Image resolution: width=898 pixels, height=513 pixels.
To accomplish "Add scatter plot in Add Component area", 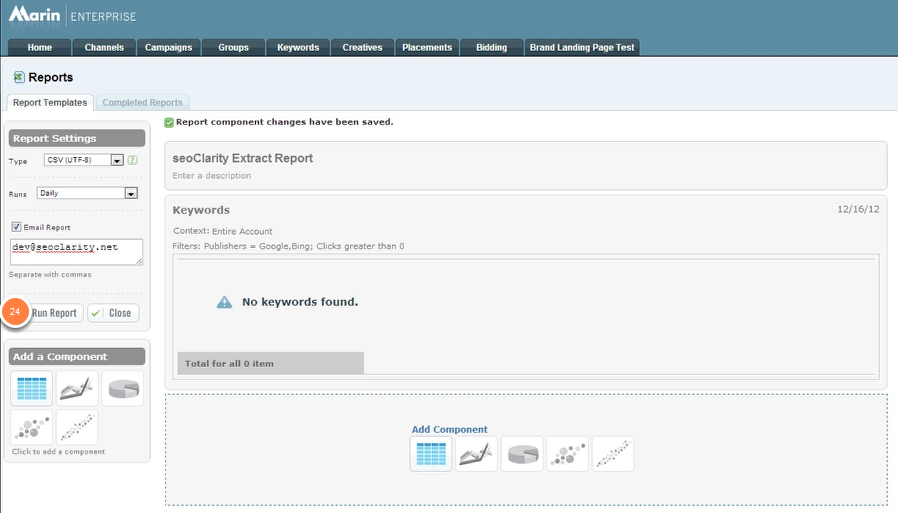I will click(x=613, y=454).
